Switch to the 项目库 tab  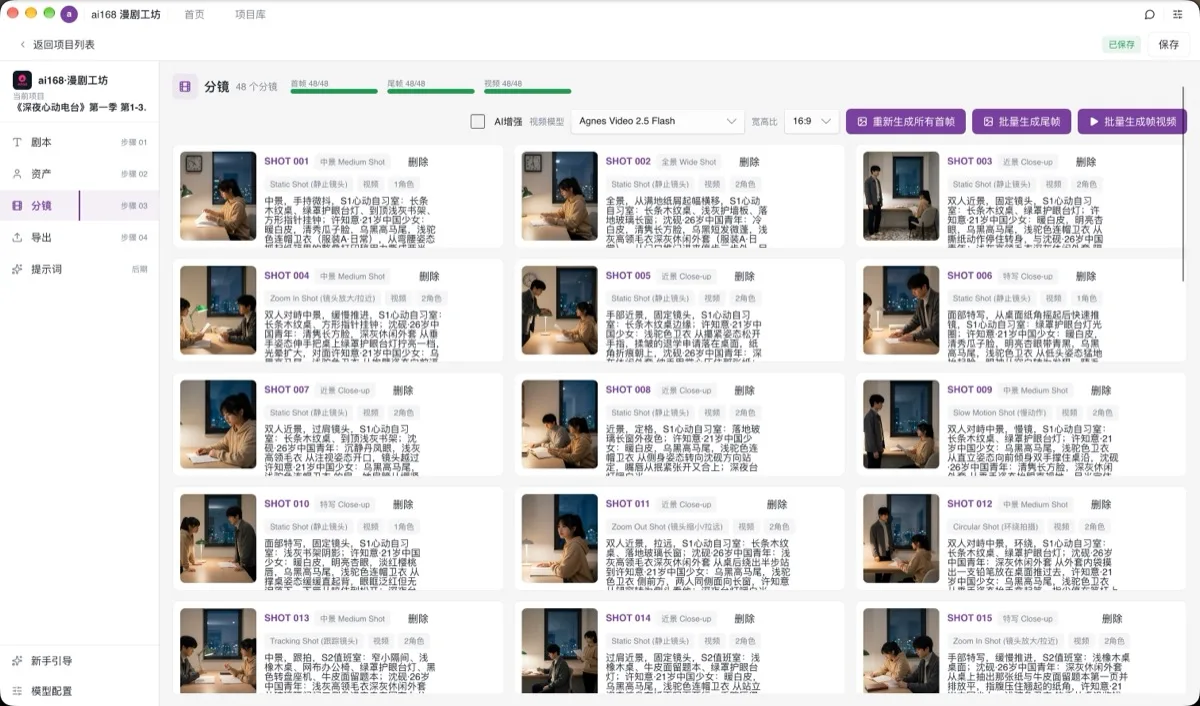(x=250, y=15)
